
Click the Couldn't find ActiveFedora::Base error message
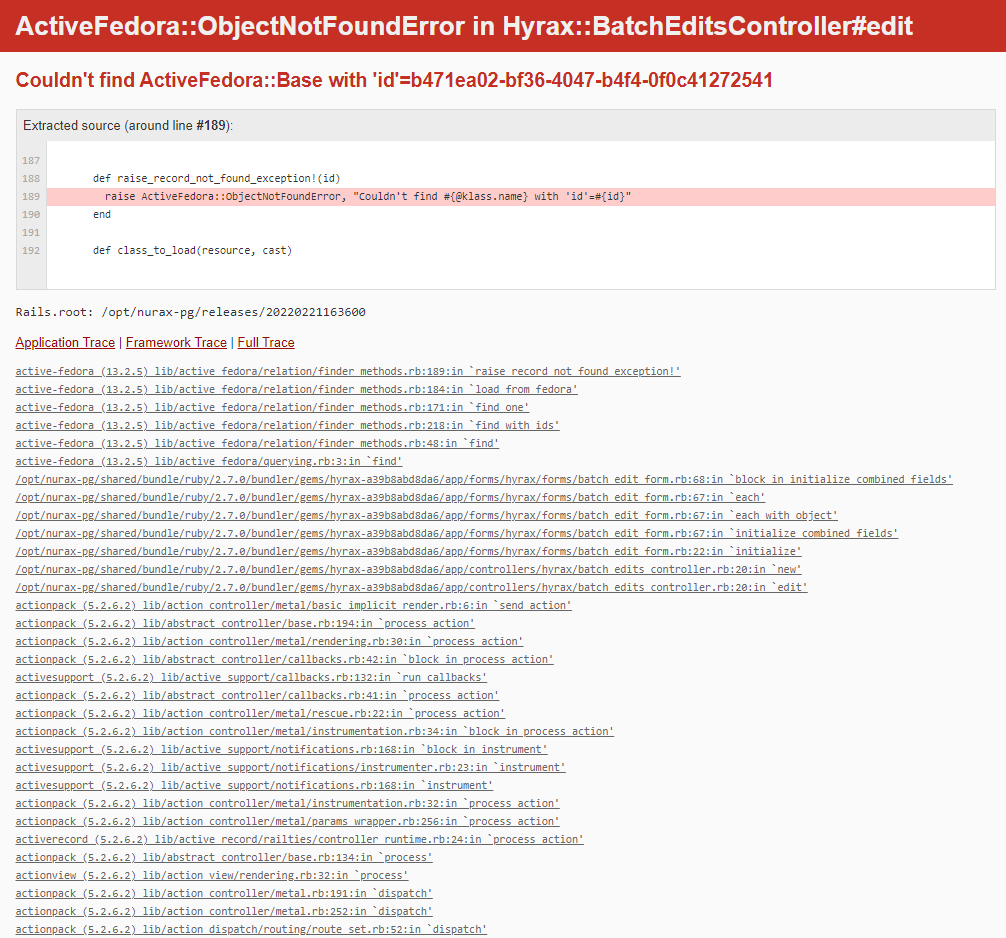coord(394,80)
